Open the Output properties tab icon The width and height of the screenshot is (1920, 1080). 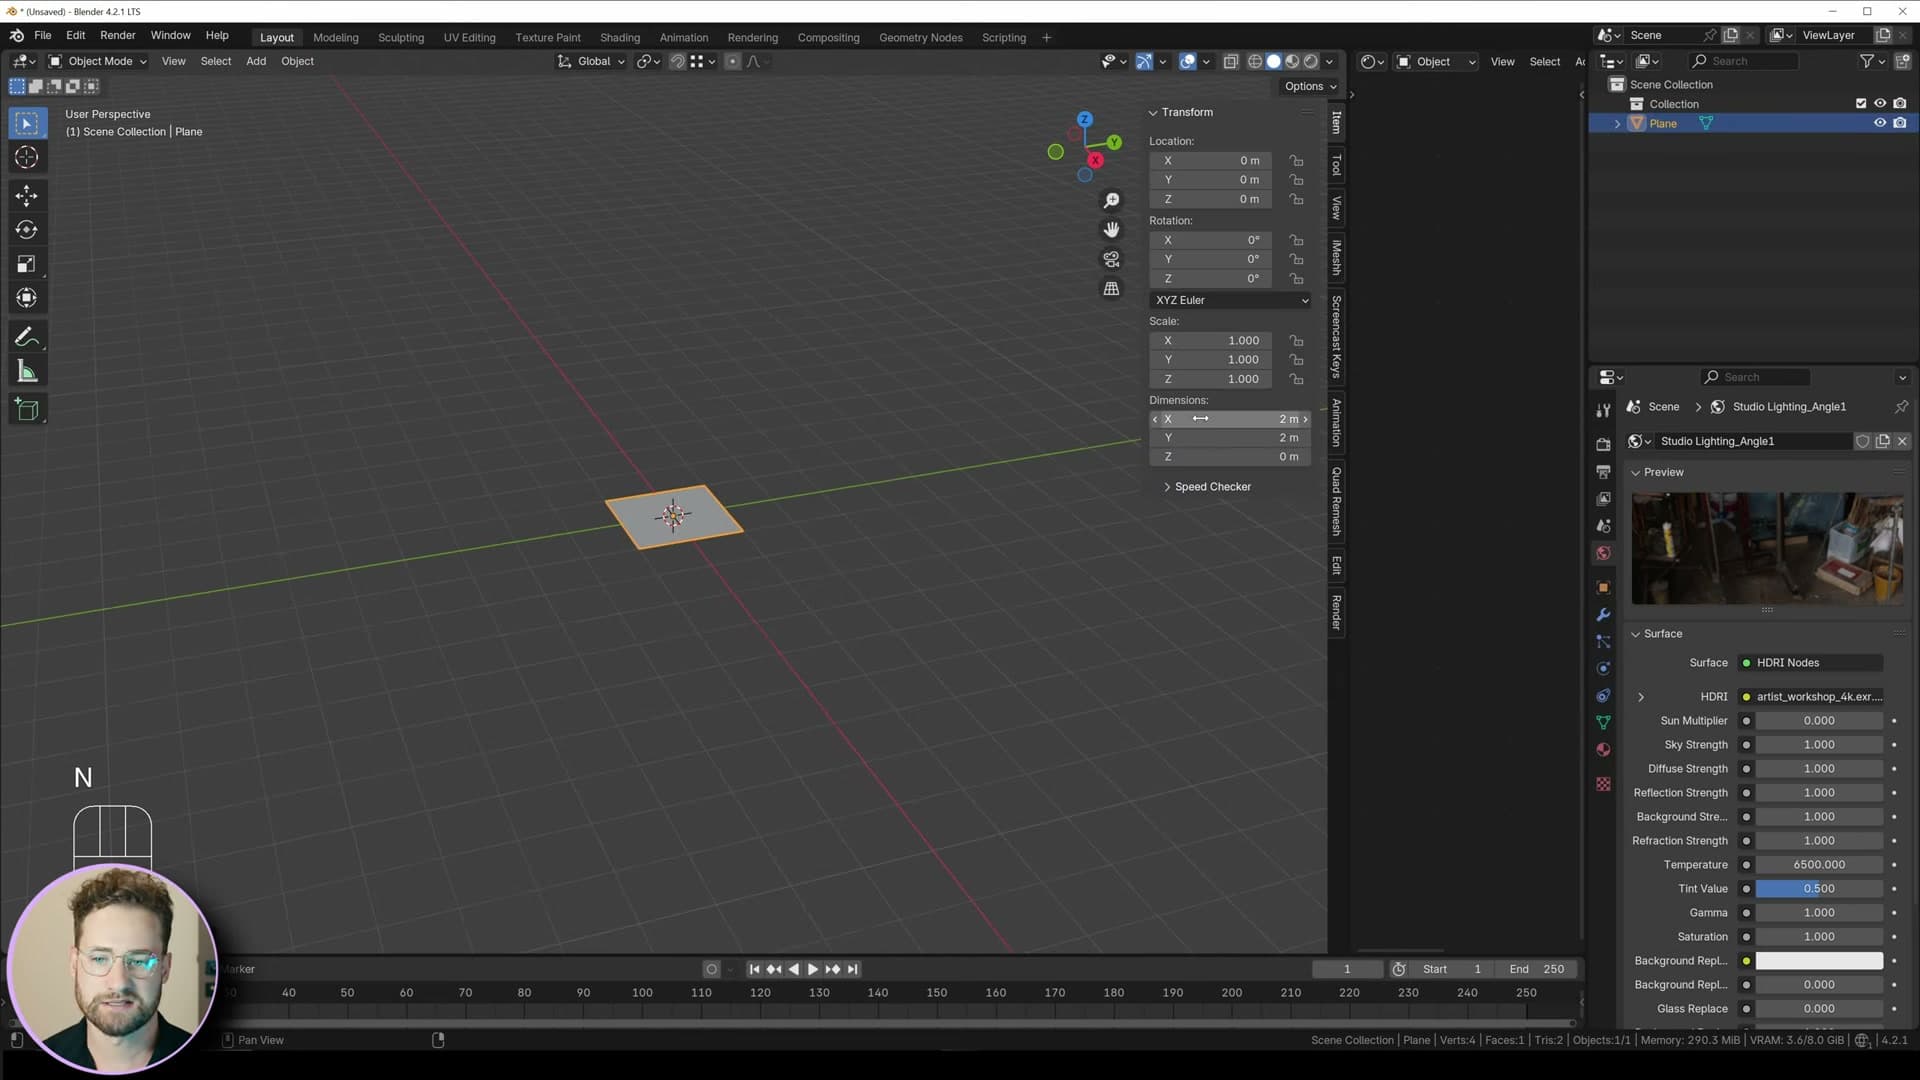[x=1603, y=471]
